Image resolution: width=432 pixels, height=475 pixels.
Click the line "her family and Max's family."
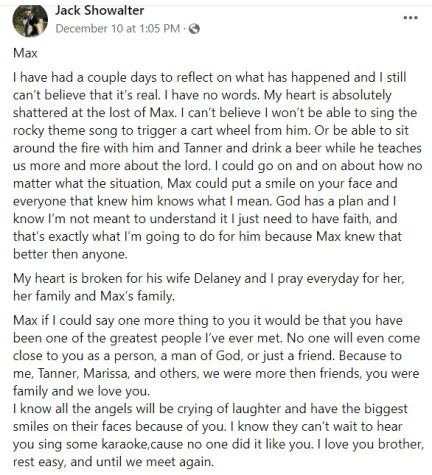94,296
